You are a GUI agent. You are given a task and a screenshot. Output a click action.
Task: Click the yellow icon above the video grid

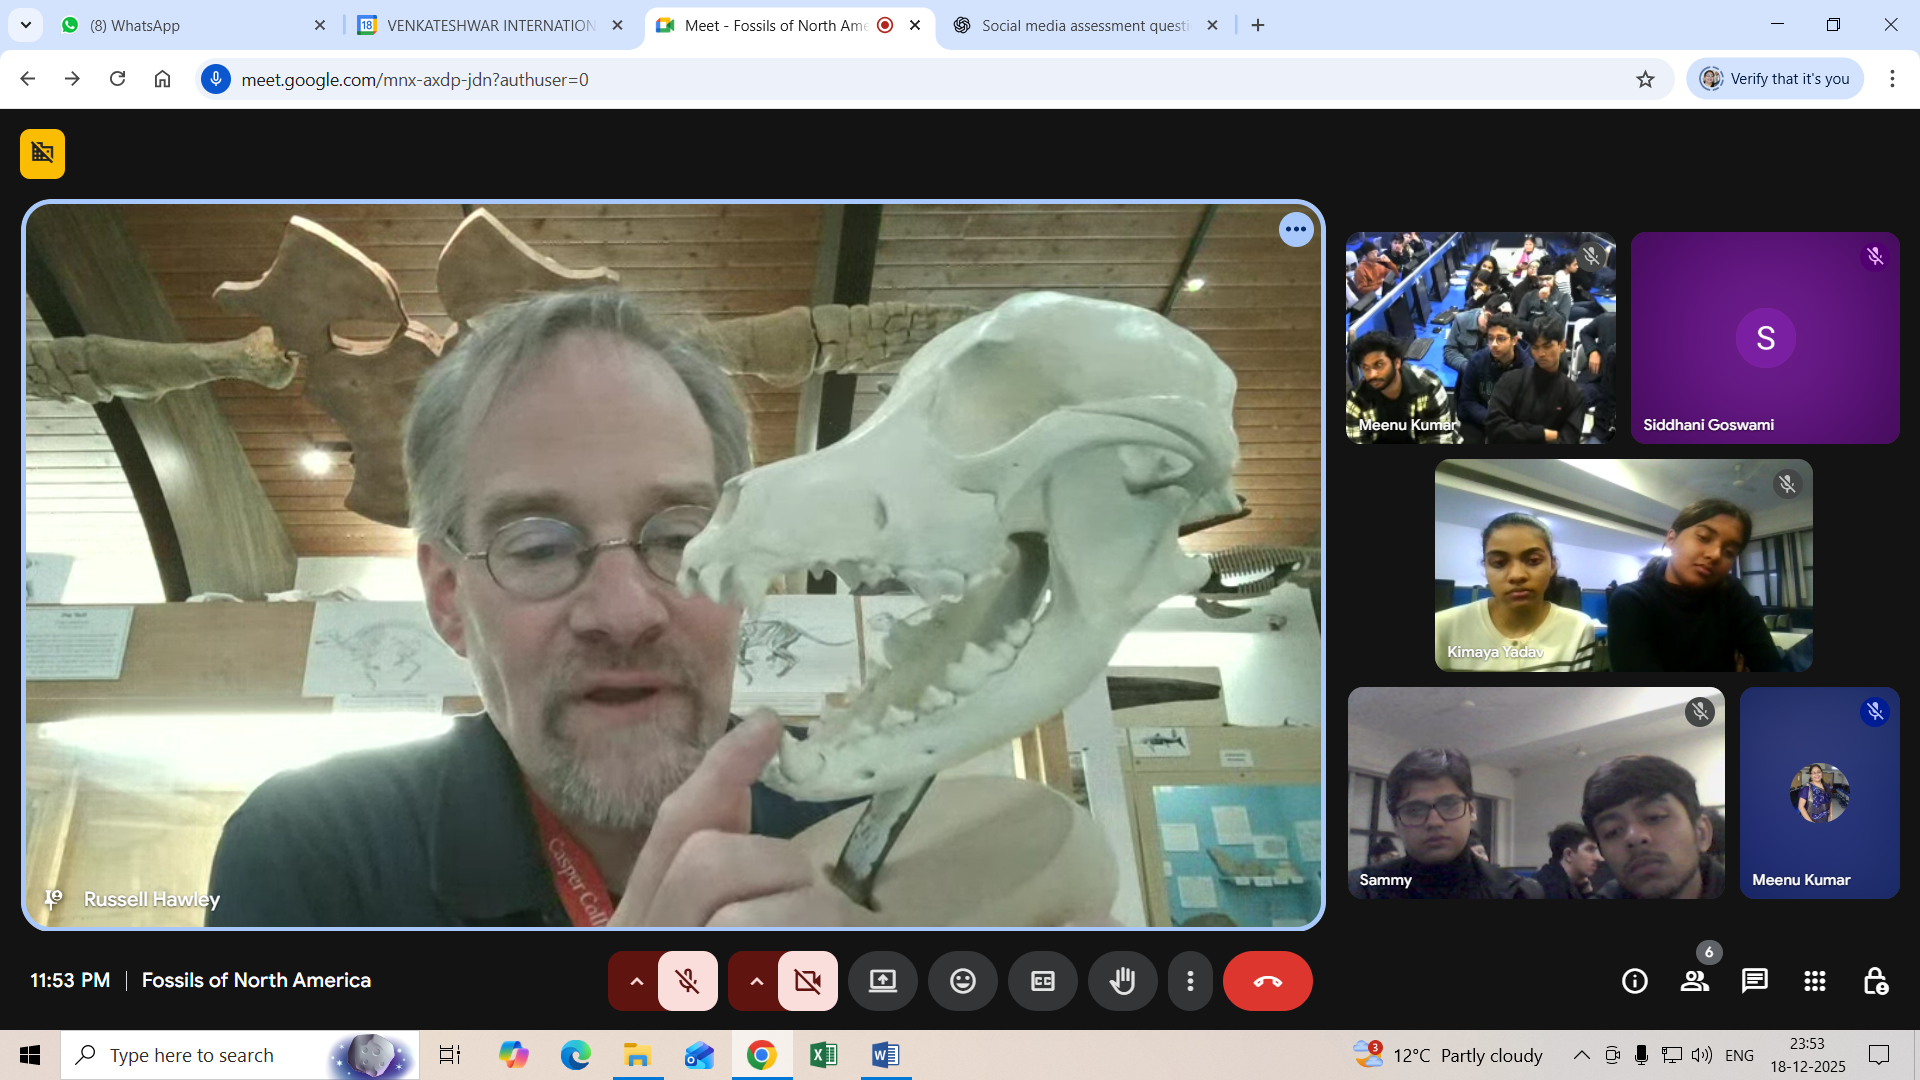[42, 153]
